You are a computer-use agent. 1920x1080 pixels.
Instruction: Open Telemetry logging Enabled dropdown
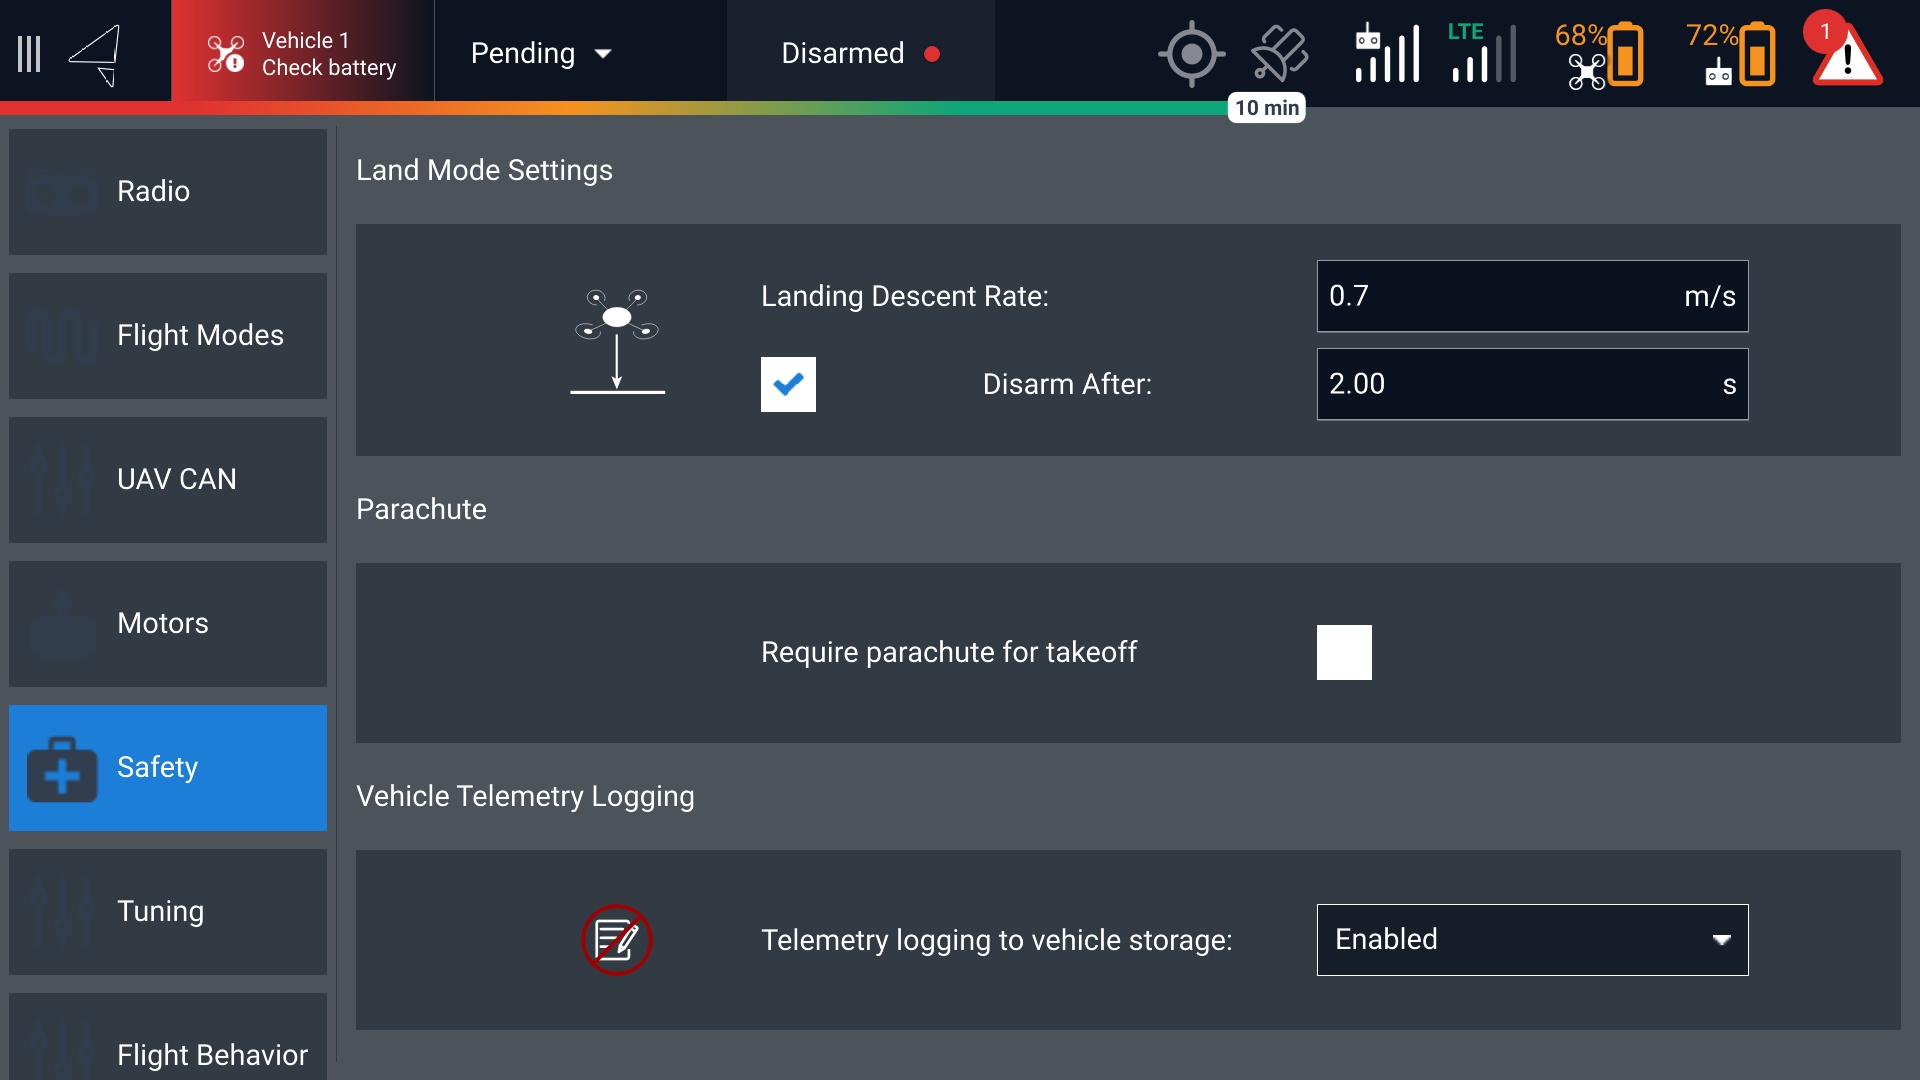click(1532, 940)
